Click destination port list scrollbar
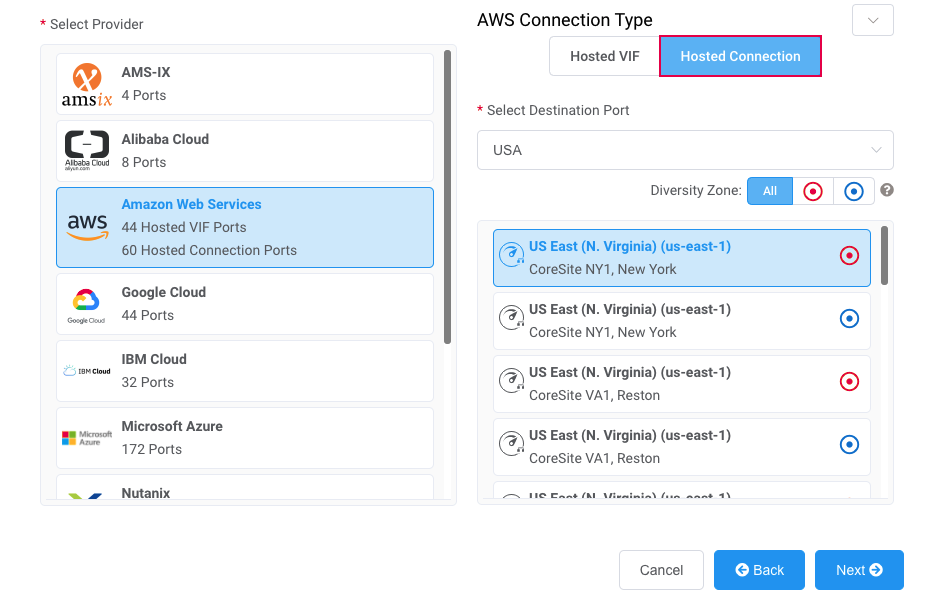This screenshot has height=600, width=925. (884, 255)
